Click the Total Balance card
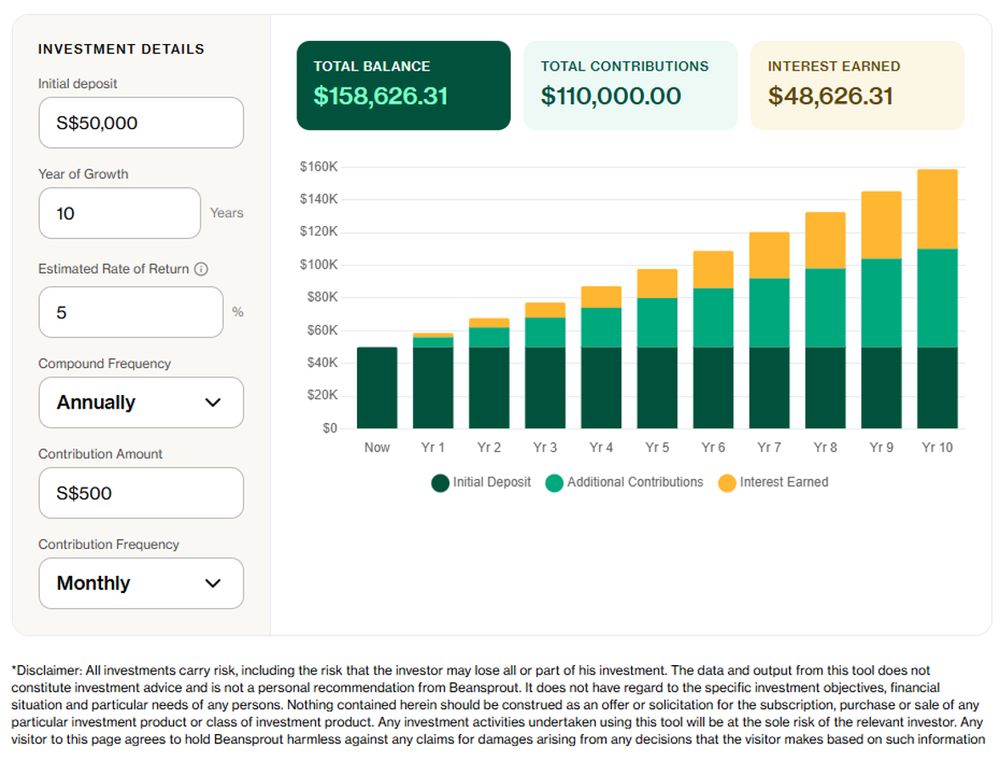 point(404,85)
